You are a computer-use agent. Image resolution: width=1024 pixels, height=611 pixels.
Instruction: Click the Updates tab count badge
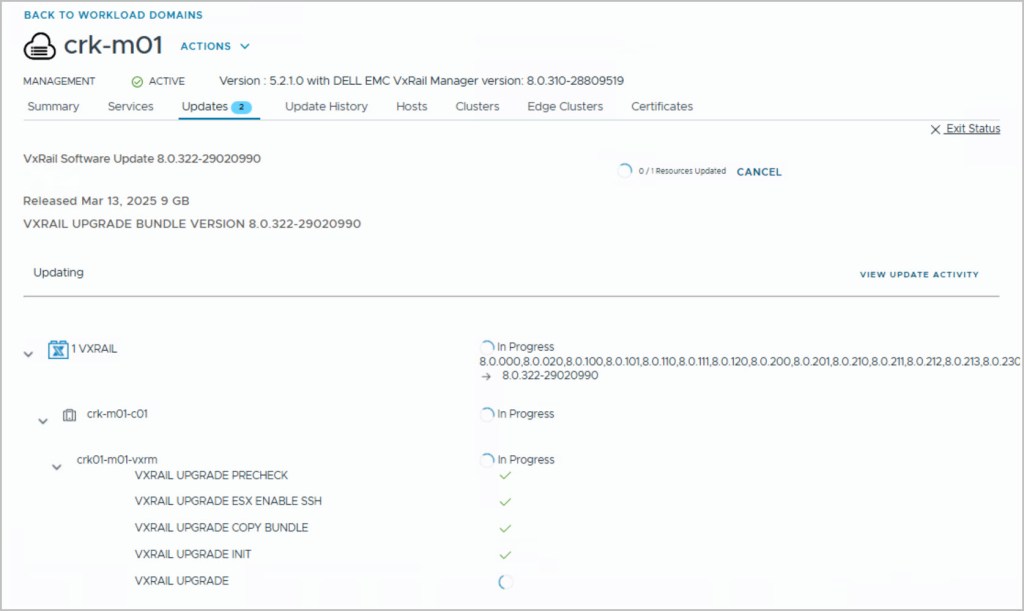(242, 107)
